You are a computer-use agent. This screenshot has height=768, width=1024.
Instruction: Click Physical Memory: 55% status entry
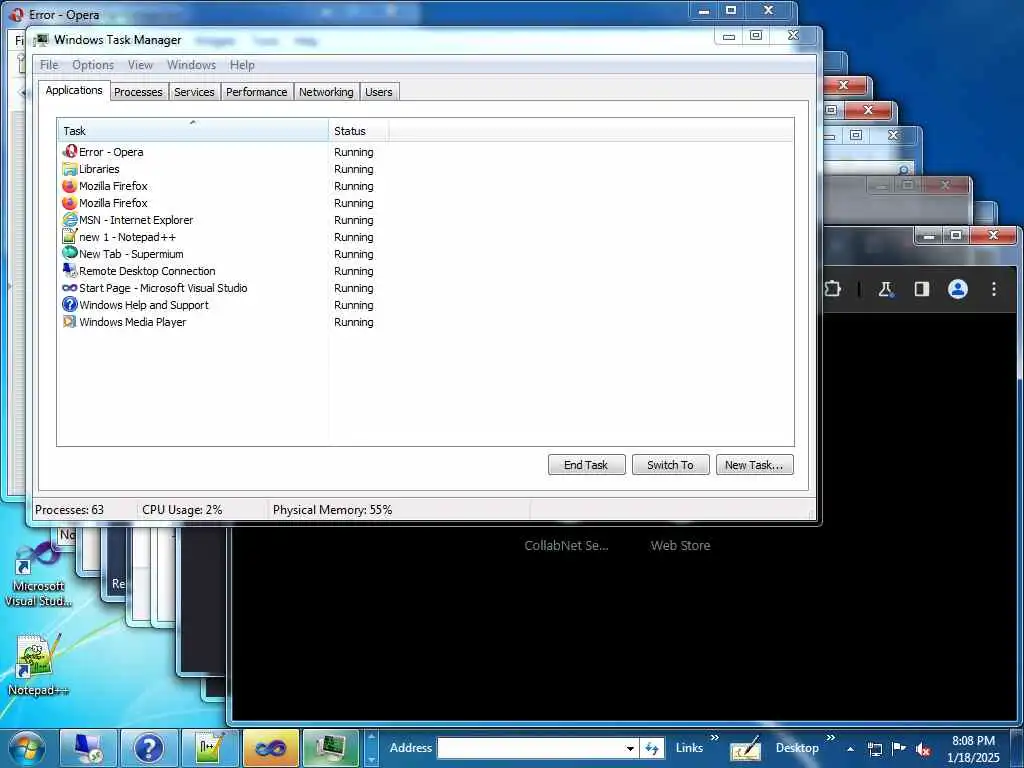[x=332, y=510]
